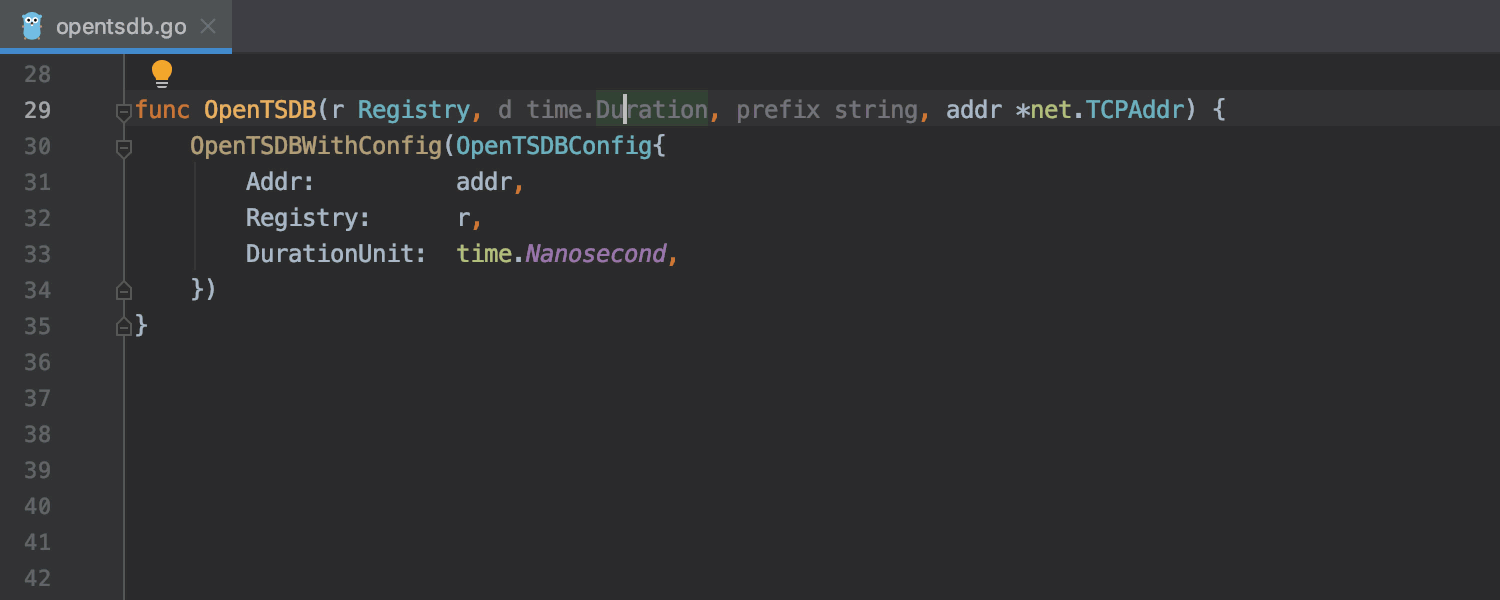Click fold end marker on line 35

pos(124,327)
